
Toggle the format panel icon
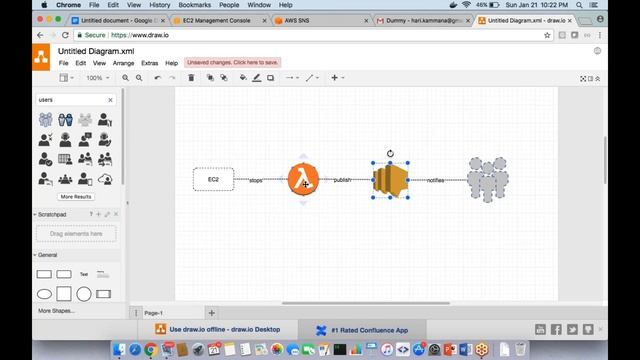point(590,79)
